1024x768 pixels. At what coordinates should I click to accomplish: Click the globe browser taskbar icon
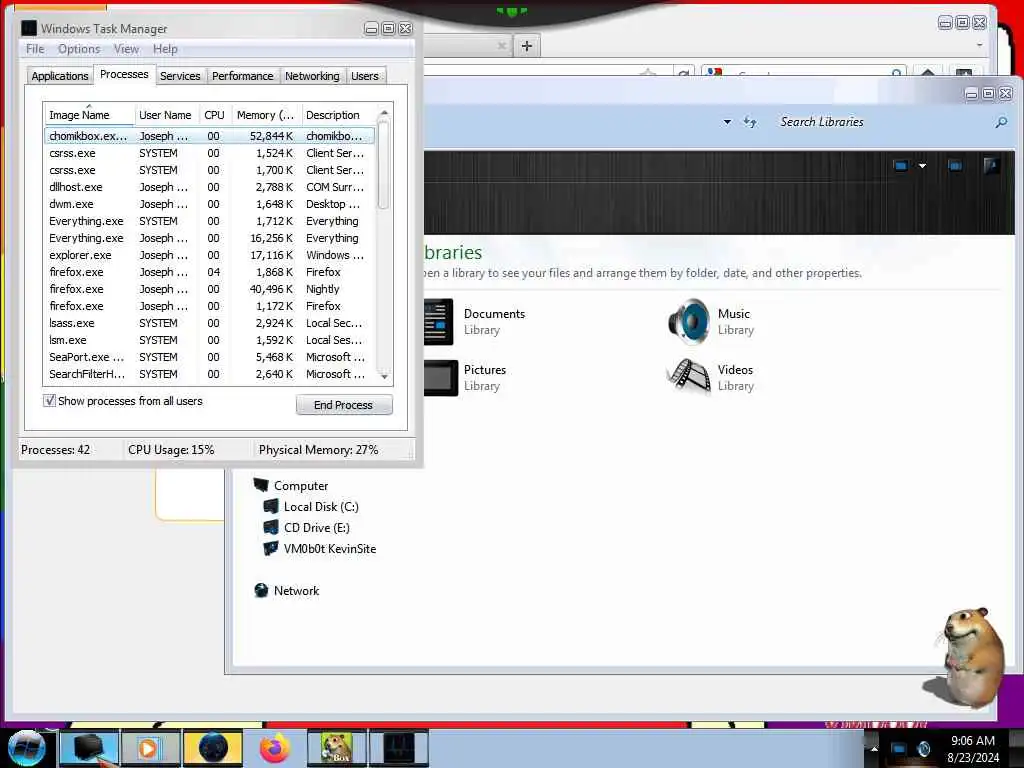(213, 748)
